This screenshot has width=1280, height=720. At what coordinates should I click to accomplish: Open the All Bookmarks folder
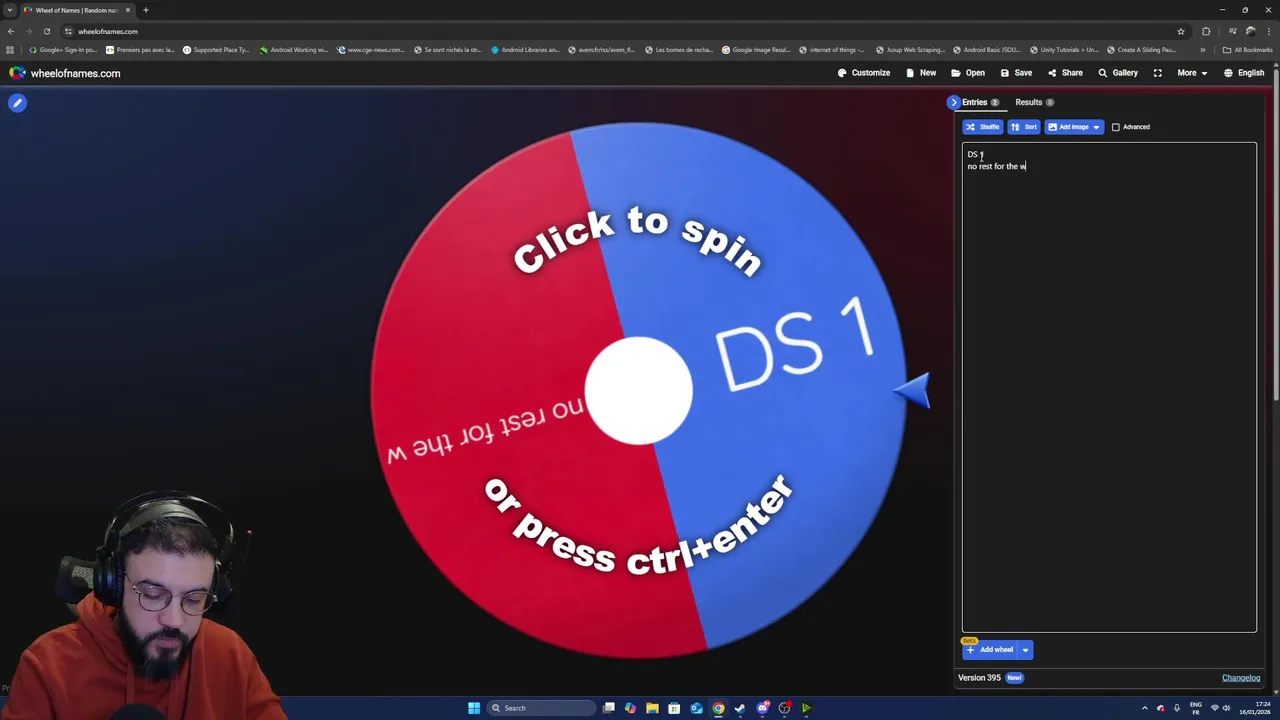point(1247,49)
